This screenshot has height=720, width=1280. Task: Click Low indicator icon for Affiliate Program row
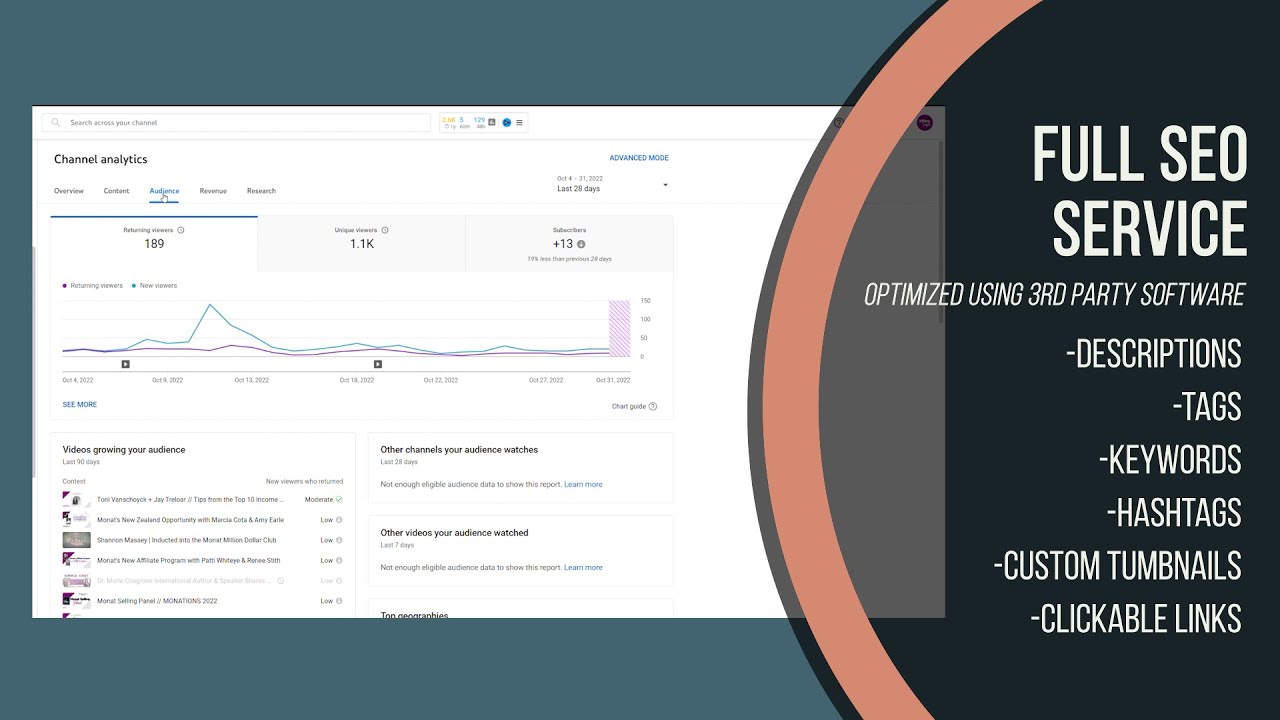(x=339, y=560)
